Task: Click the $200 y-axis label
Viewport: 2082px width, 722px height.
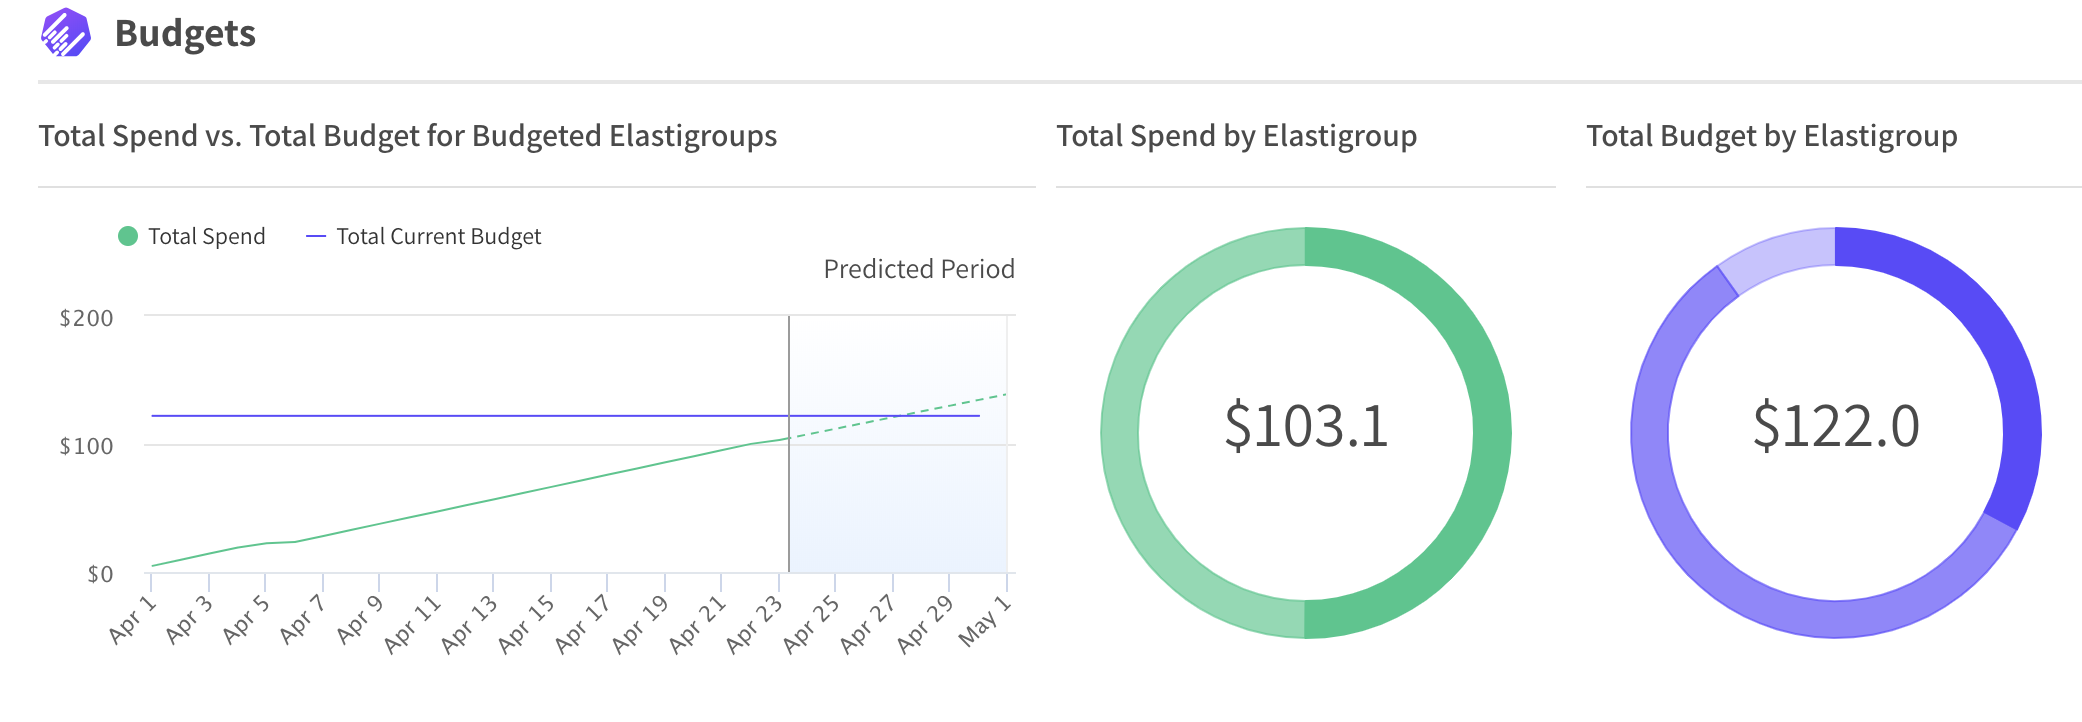Action: (87, 318)
